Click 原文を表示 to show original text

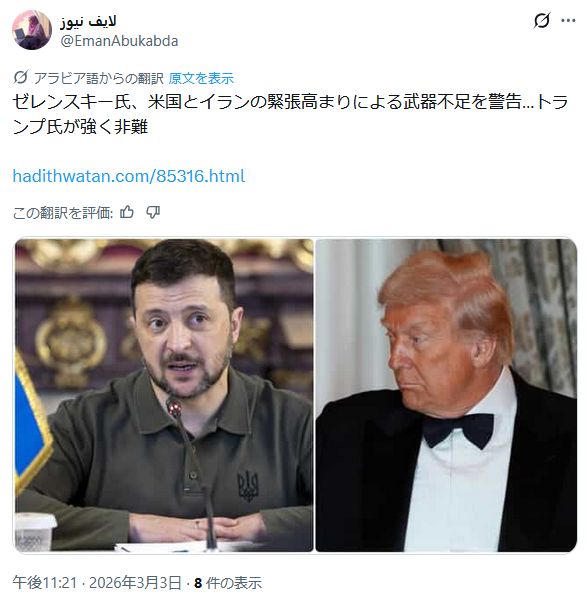click(x=201, y=78)
